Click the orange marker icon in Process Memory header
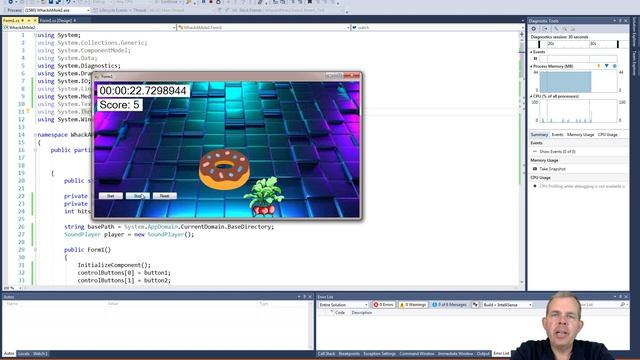 599,66
